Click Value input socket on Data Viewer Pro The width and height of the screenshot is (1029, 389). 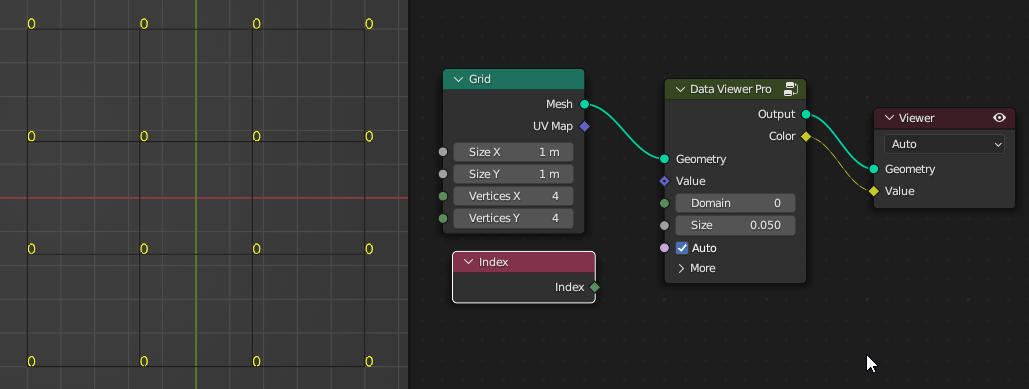[664, 181]
